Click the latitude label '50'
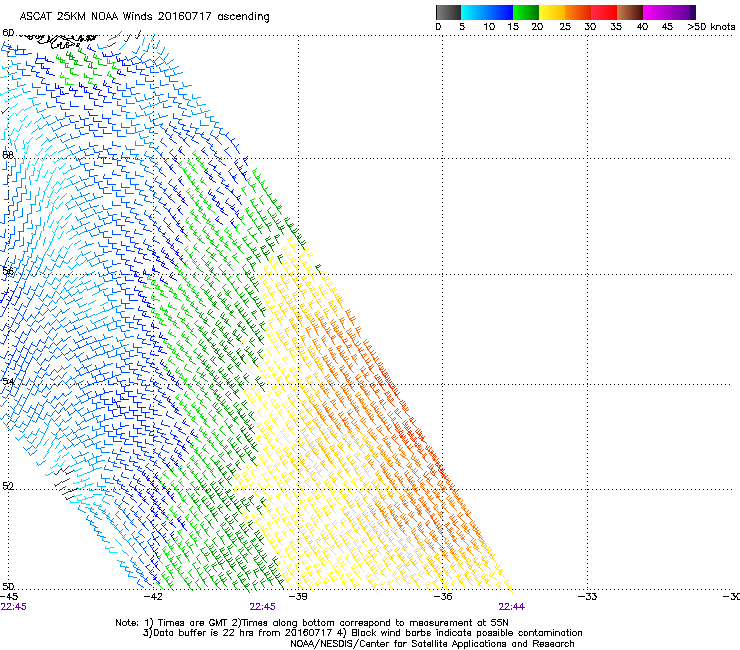The width and height of the screenshot is (740, 650). (8, 586)
